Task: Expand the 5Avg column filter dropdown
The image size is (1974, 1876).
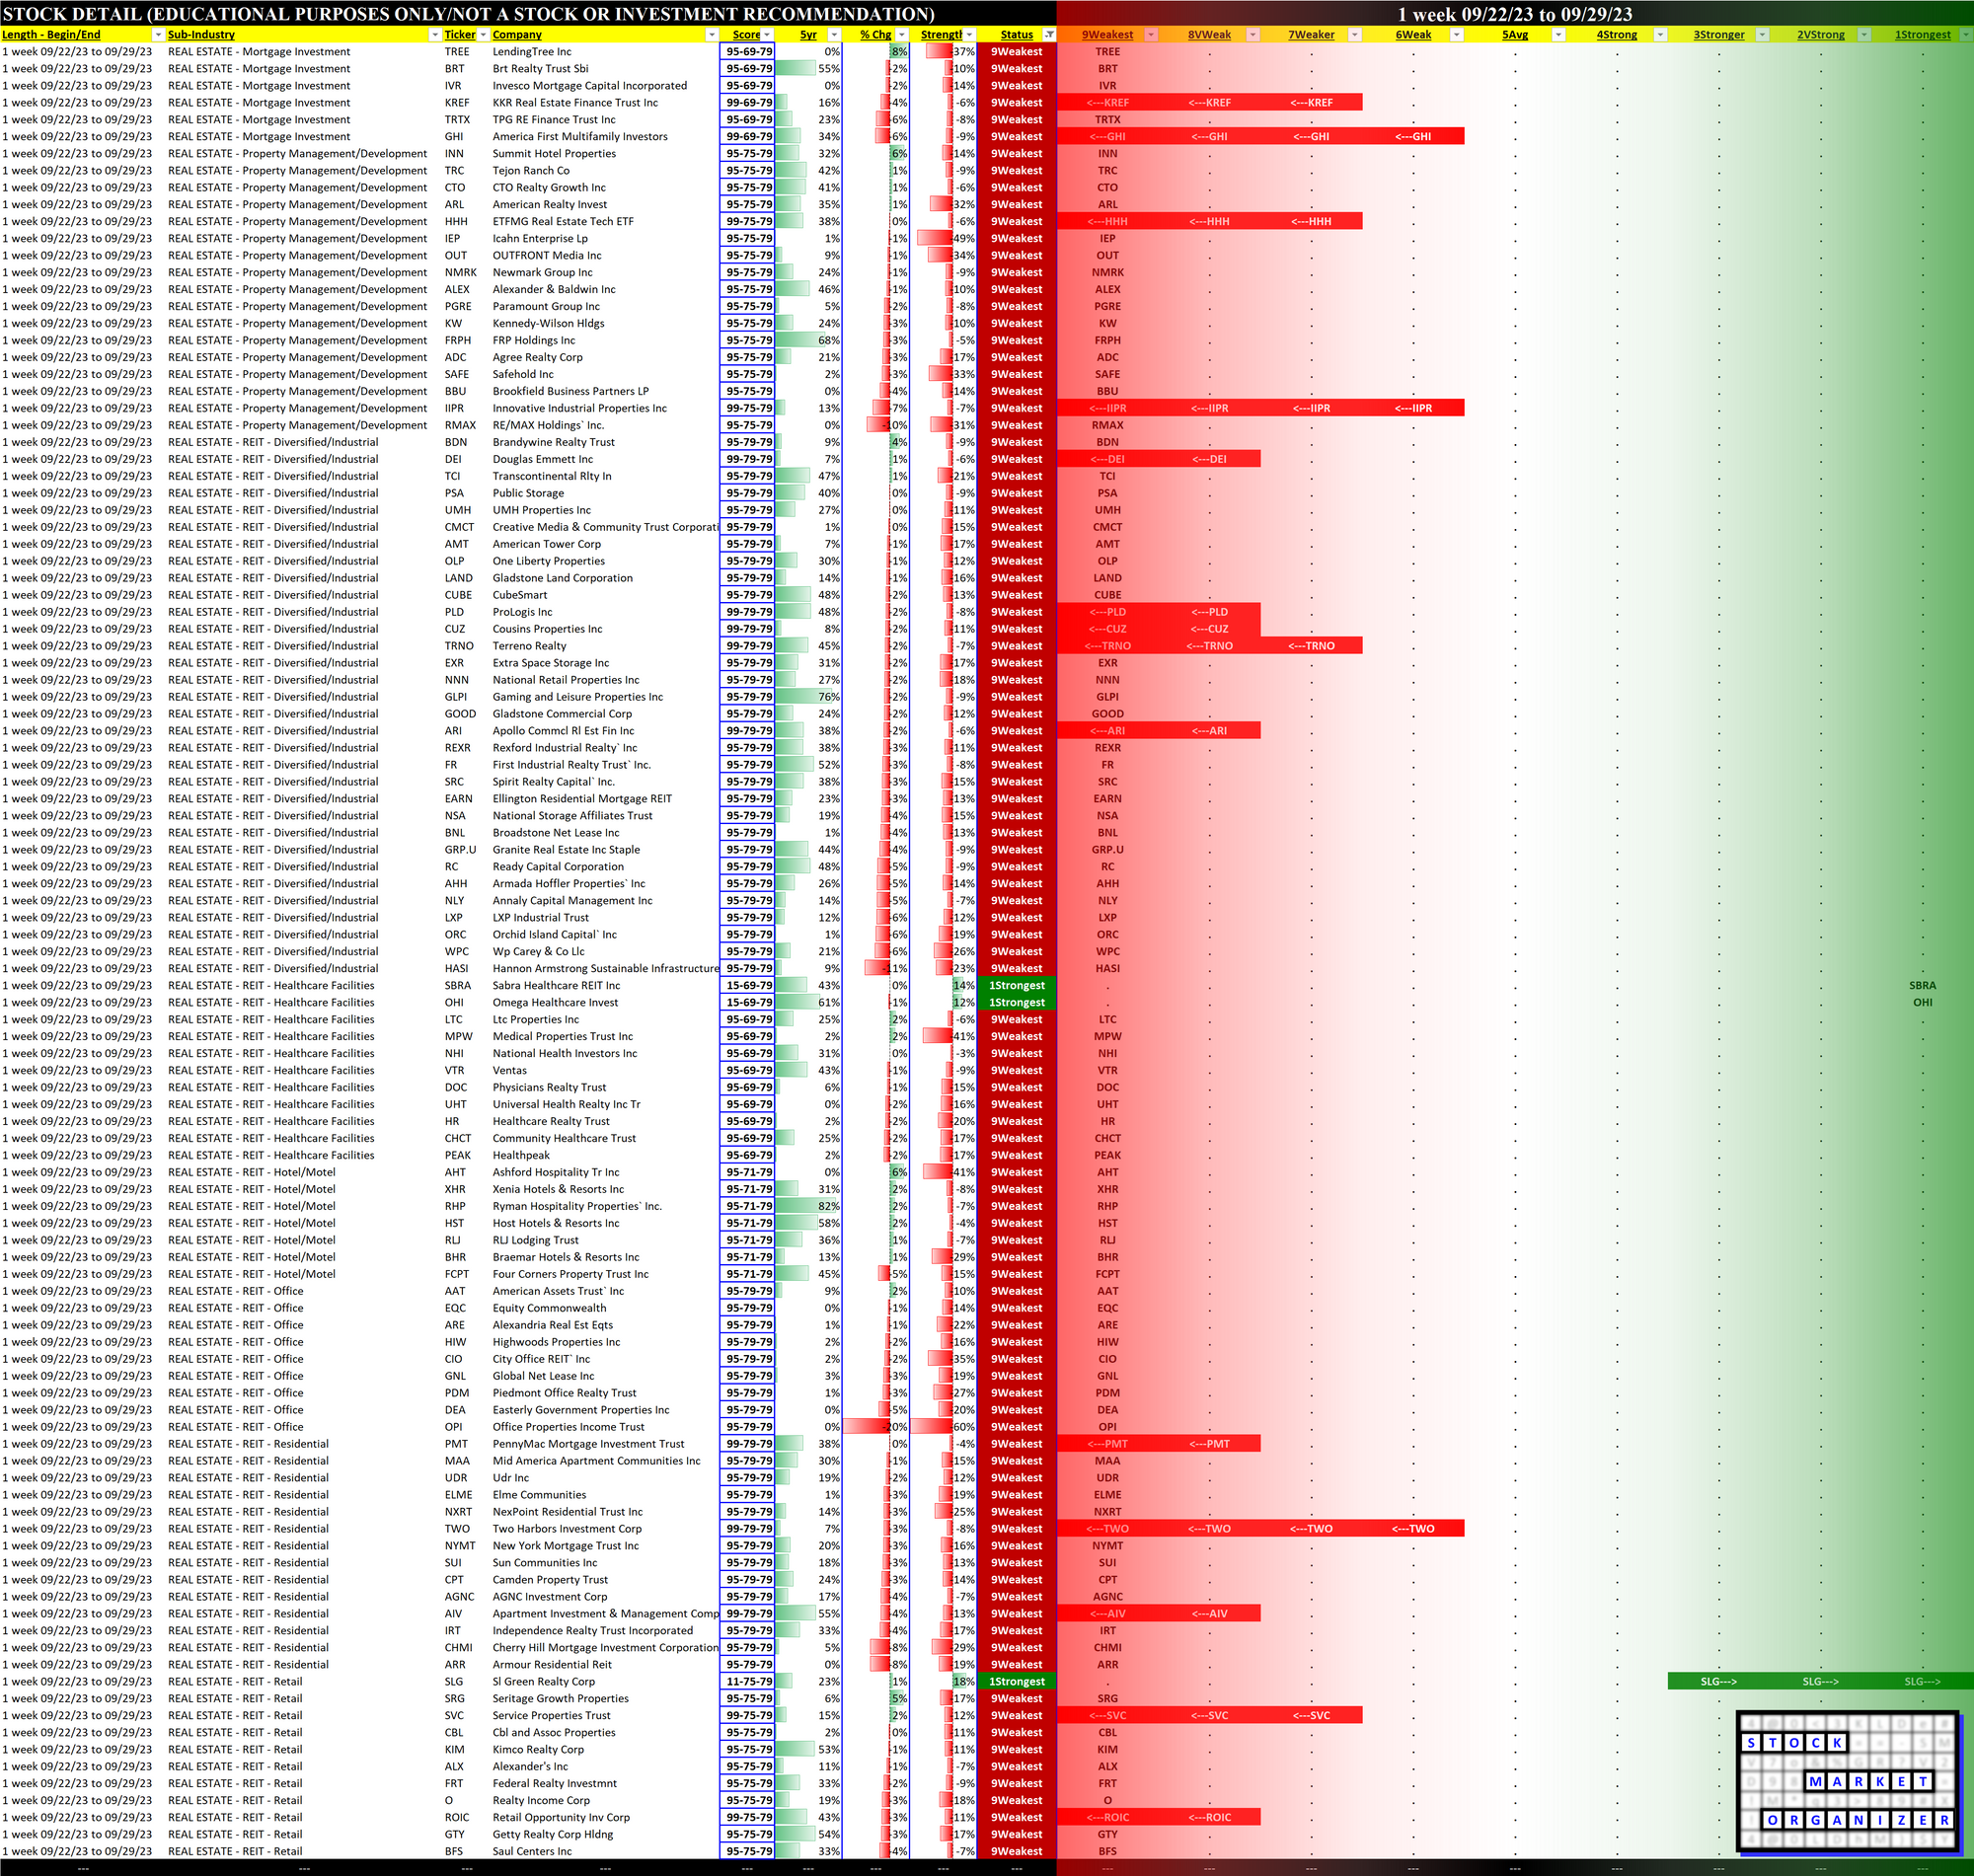Action: [1558, 35]
